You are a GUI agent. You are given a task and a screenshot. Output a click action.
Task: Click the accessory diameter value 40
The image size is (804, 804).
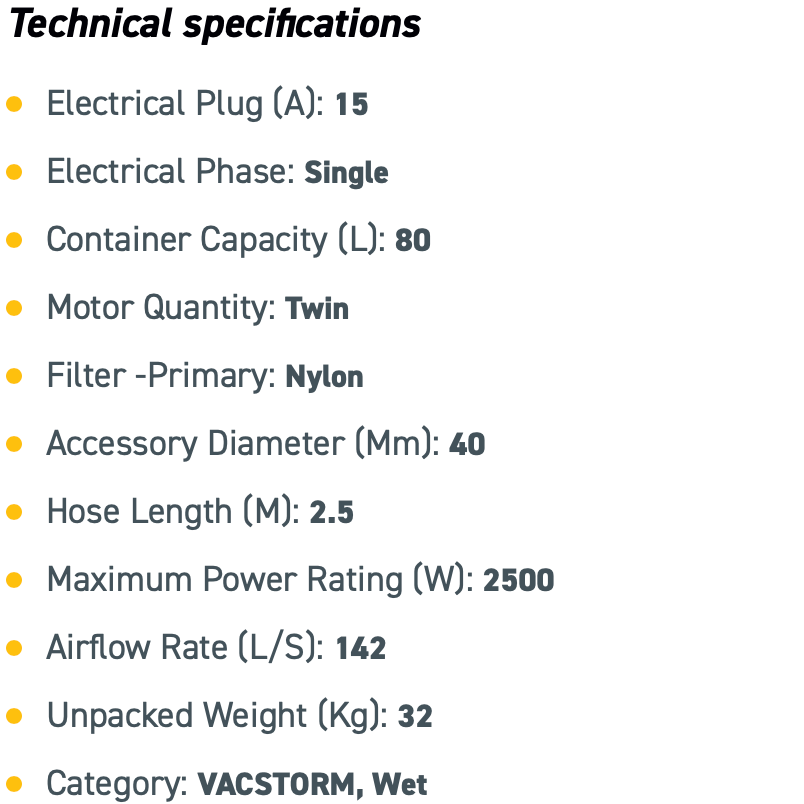pos(467,444)
